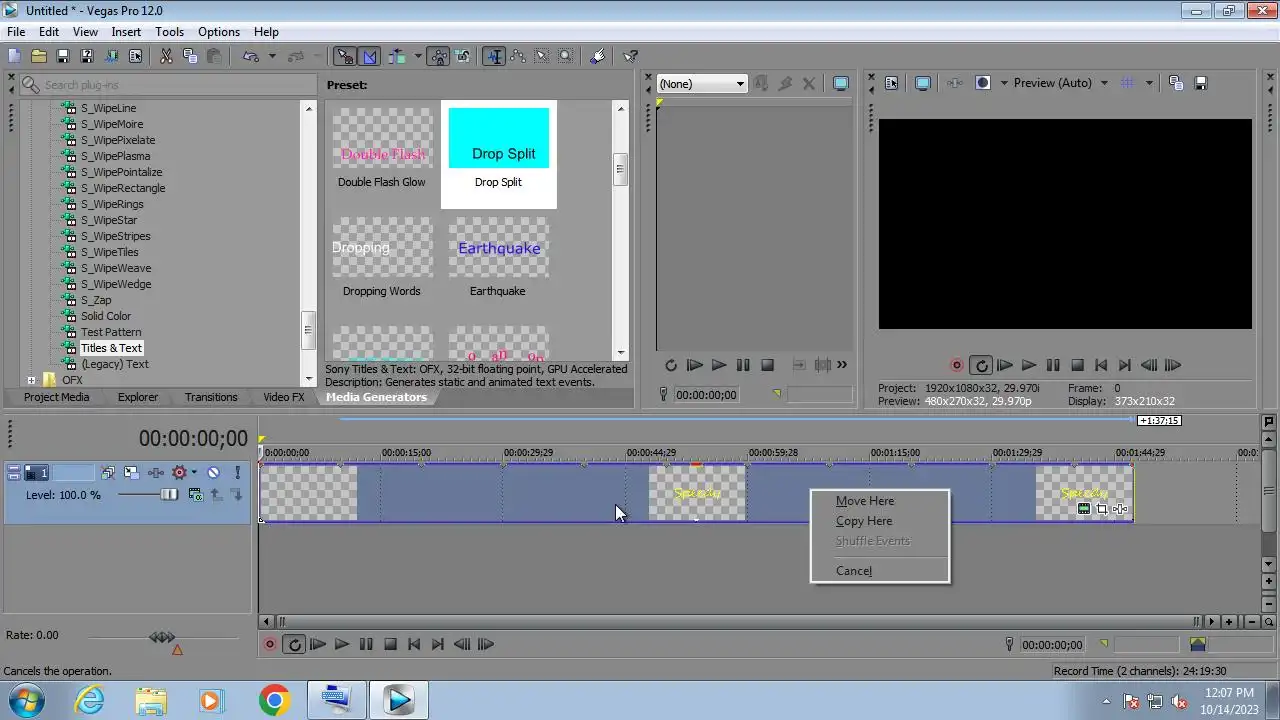Open the trimmer (None) media dropdown
Image resolution: width=1280 pixels, height=720 pixels.
coord(702,84)
